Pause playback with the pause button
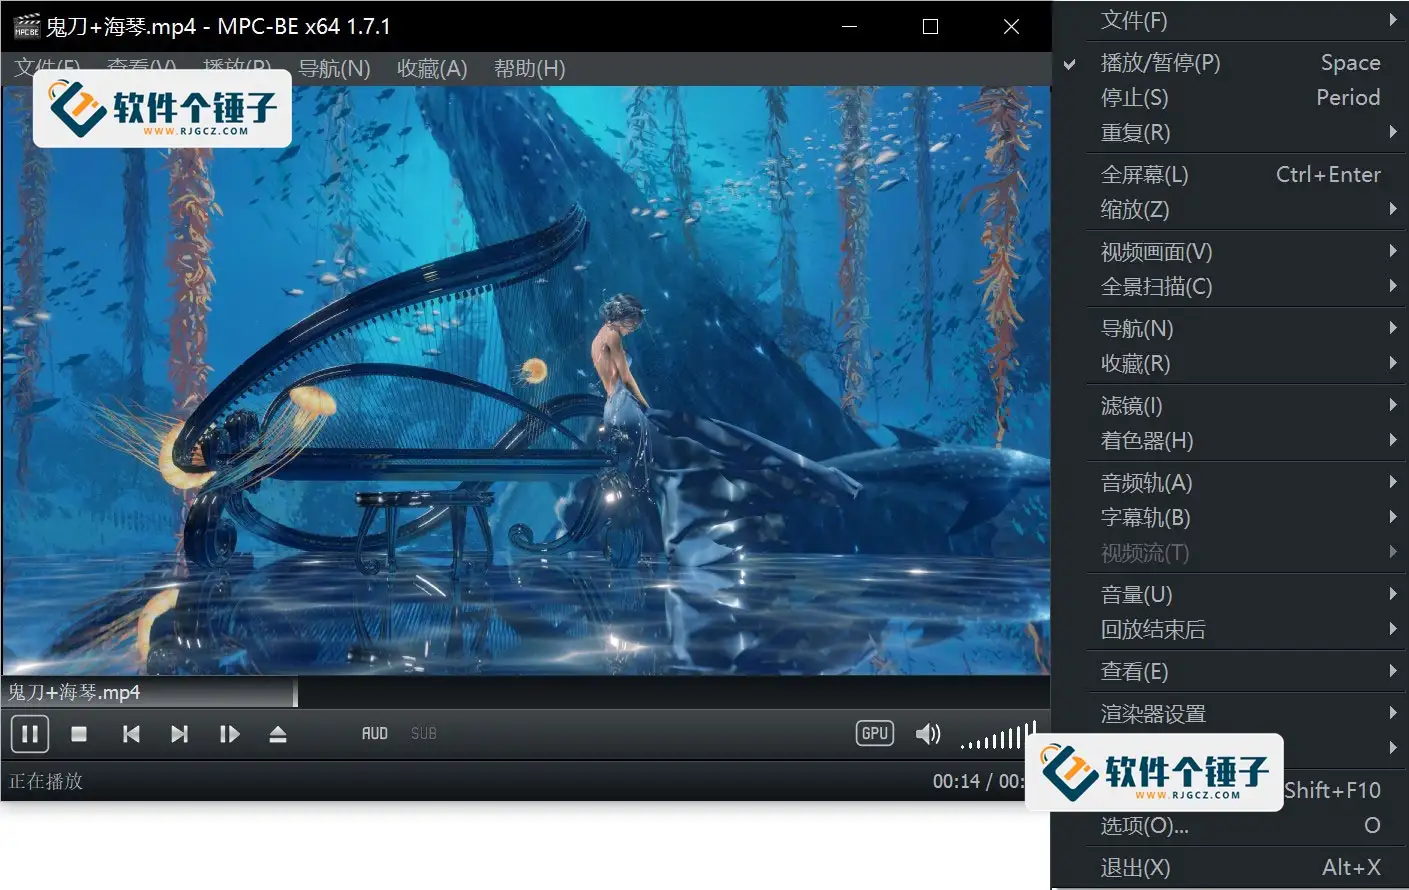This screenshot has height=890, width=1409. 30,734
